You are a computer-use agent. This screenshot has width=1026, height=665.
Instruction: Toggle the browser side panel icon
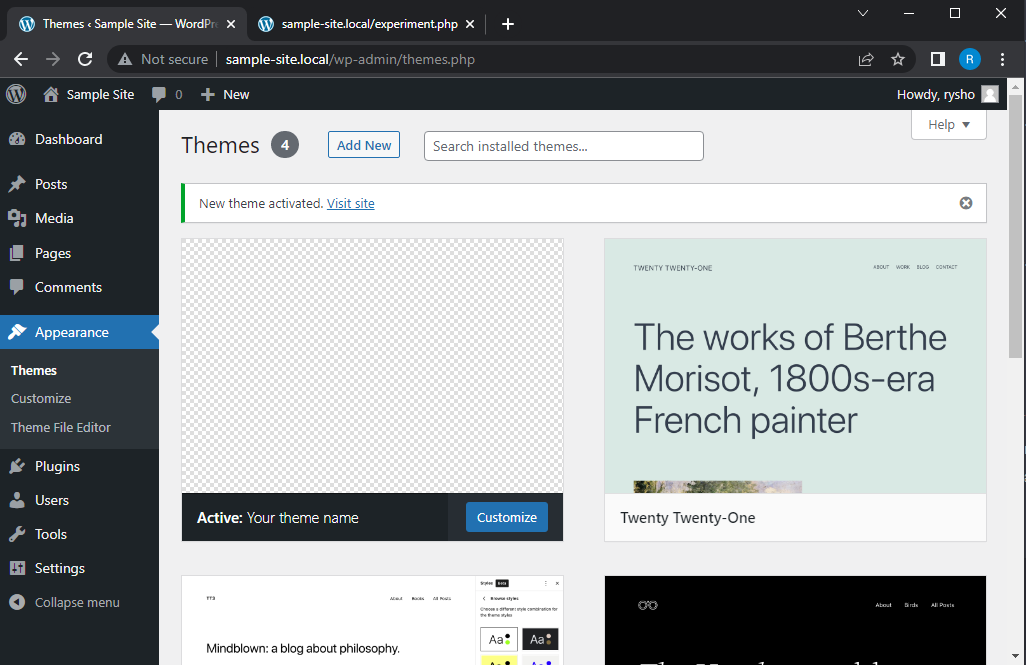pos(938,60)
